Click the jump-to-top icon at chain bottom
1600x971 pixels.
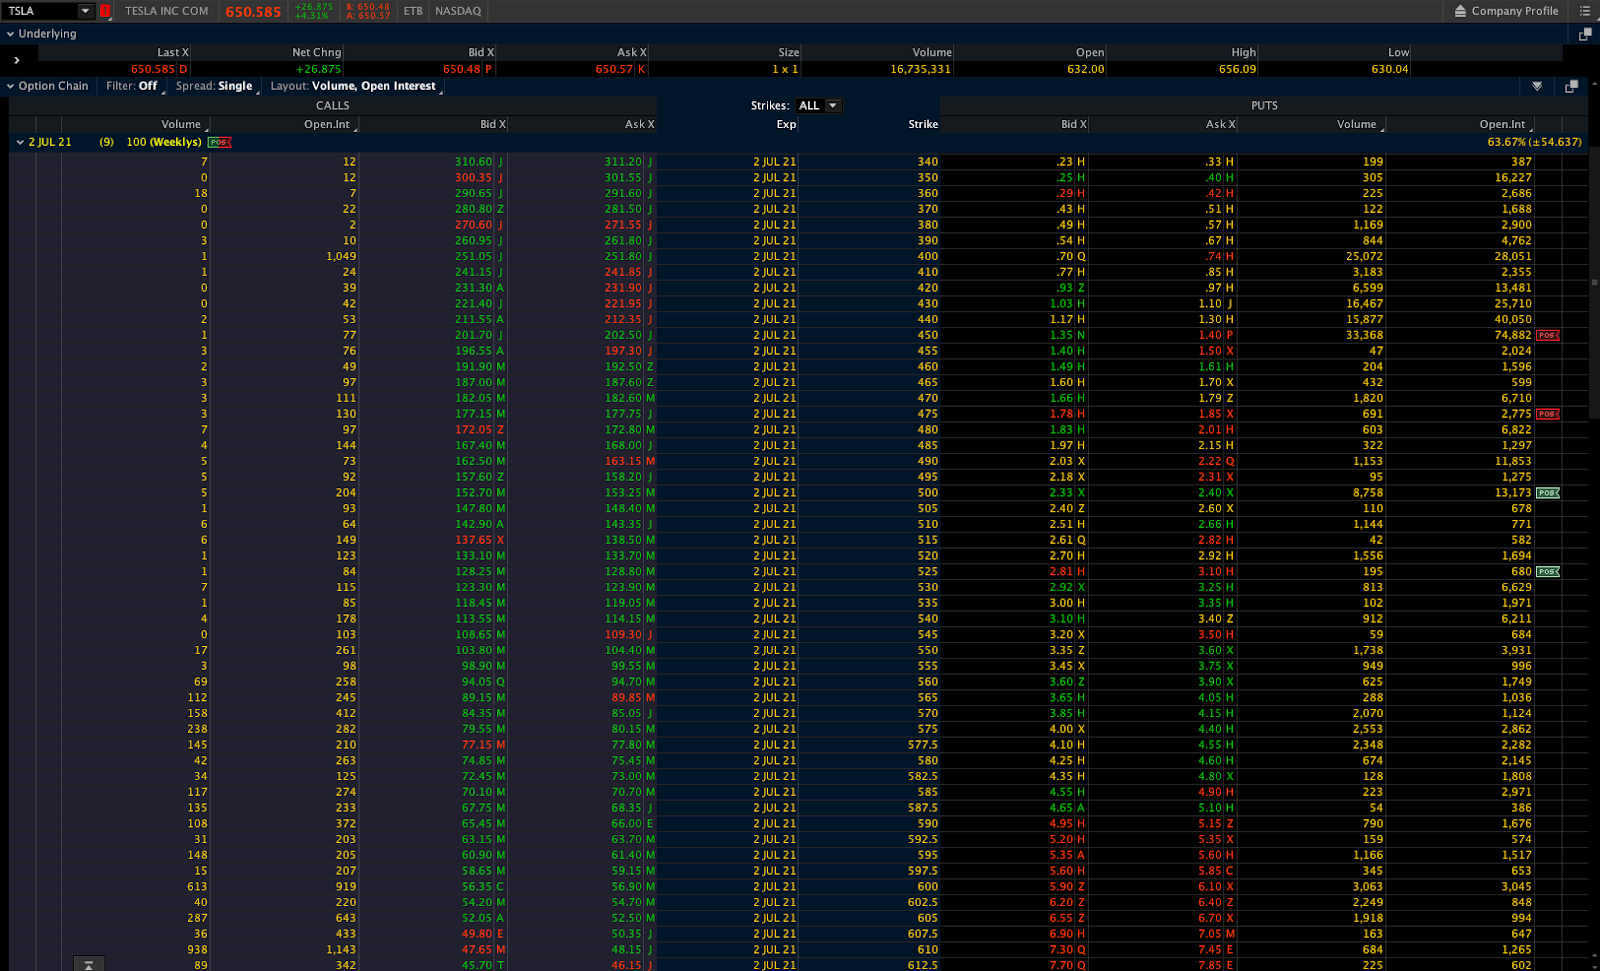coord(89,964)
